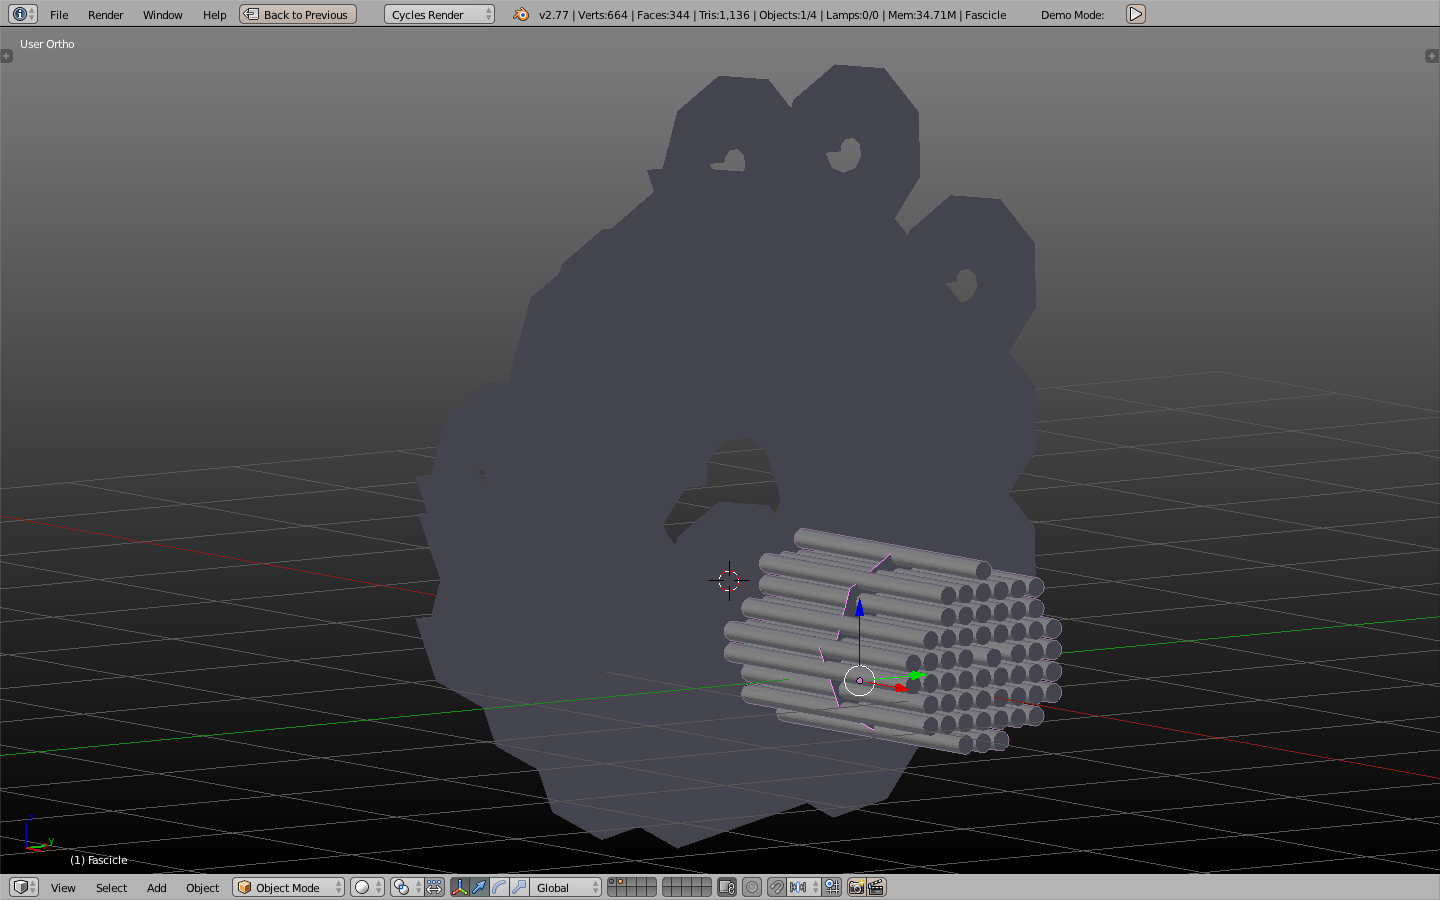Open the 3D View editor type selector

tap(23, 887)
